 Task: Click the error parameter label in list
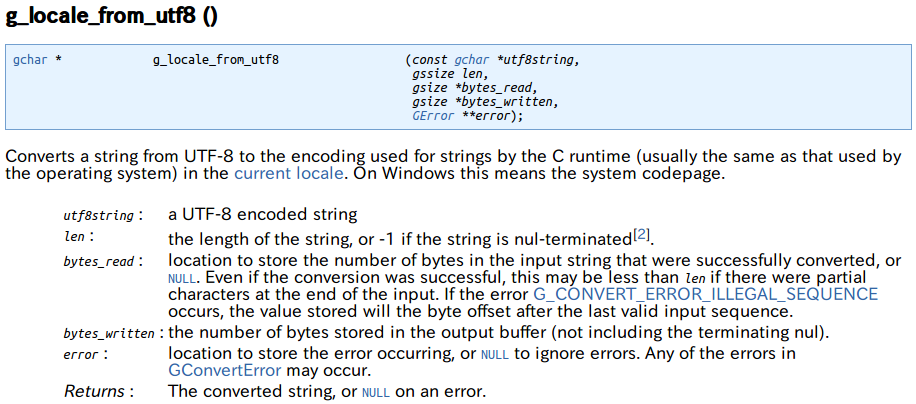[x=82, y=355]
